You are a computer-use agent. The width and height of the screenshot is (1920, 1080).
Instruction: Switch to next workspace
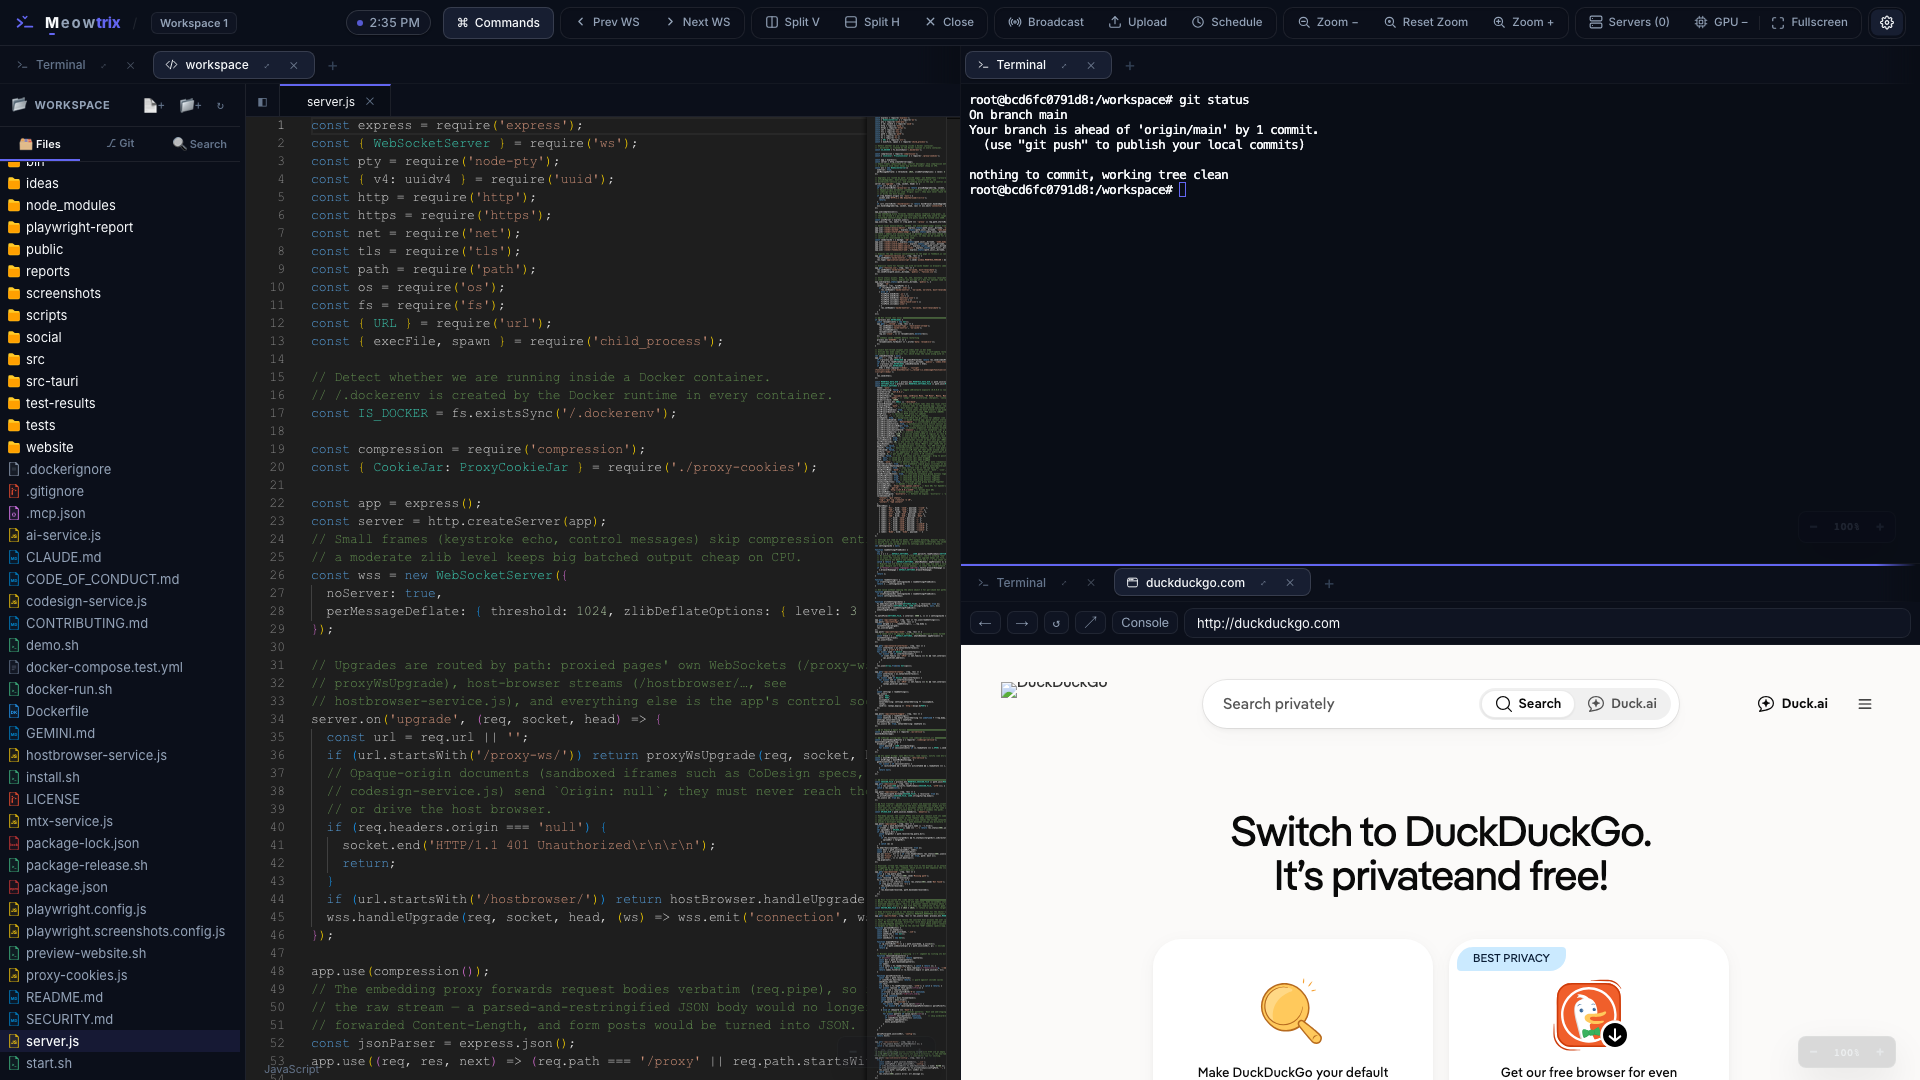click(x=698, y=22)
